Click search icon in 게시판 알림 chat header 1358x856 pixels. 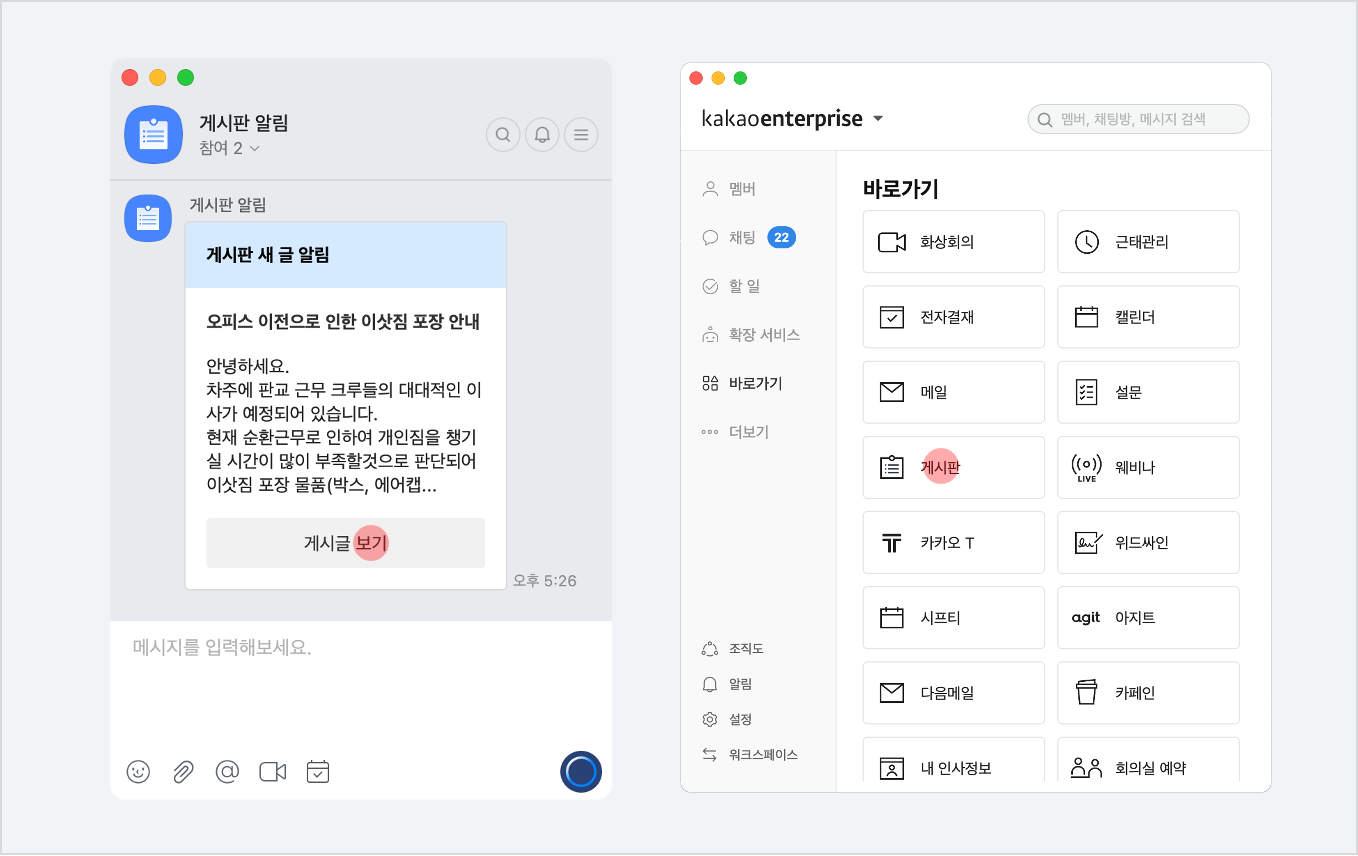(504, 134)
